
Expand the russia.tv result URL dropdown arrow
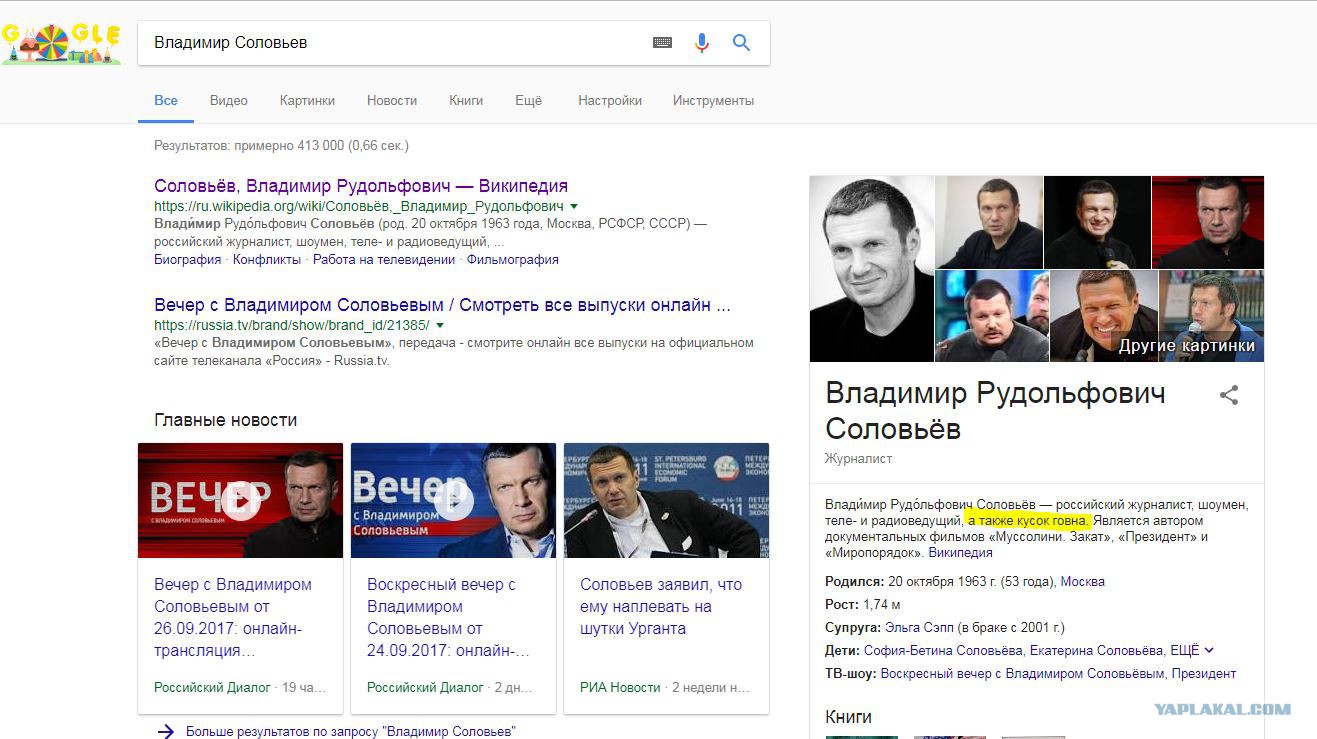click(x=440, y=325)
